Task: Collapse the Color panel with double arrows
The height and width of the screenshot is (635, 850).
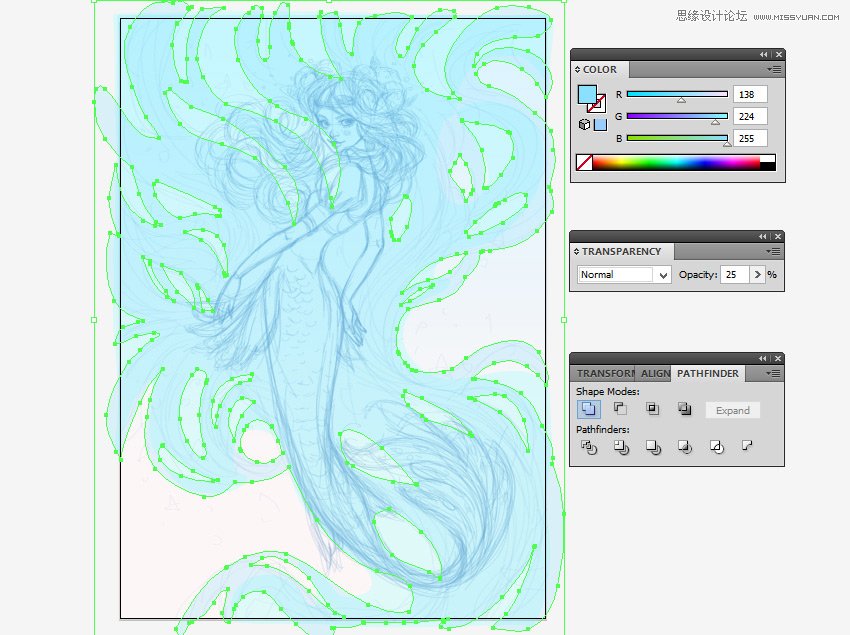Action: pyautogui.click(x=764, y=54)
